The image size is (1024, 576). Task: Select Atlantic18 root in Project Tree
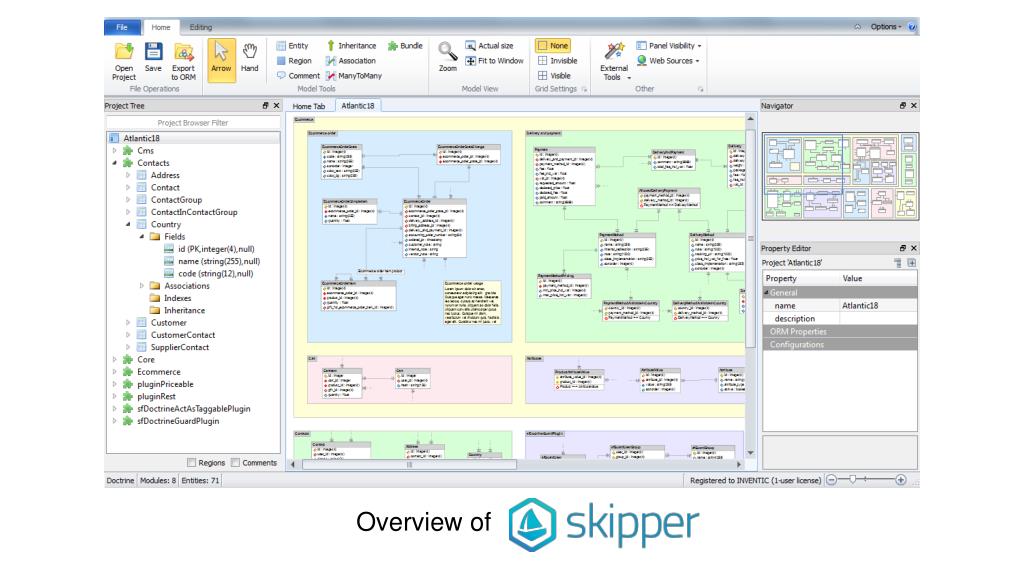point(141,138)
